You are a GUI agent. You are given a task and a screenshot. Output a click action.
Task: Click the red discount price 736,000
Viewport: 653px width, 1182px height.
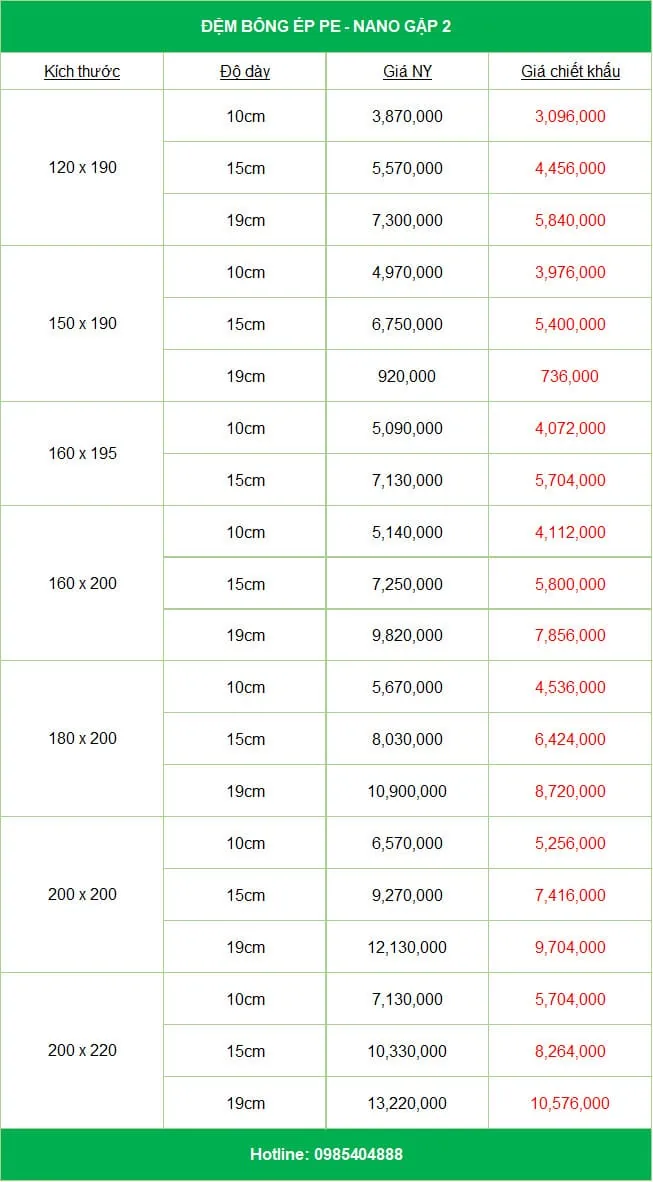tap(570, 375)
